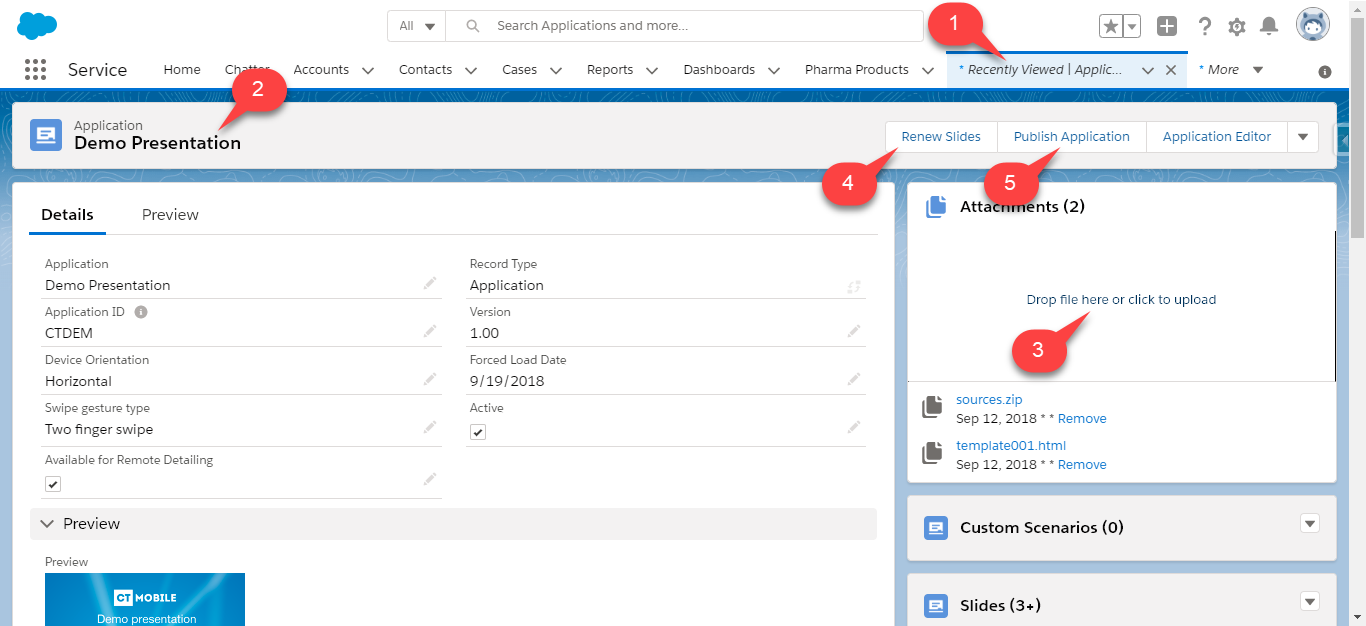Click the global actions plus icon
This screenshot has height=626, width=1366.
1167,27
